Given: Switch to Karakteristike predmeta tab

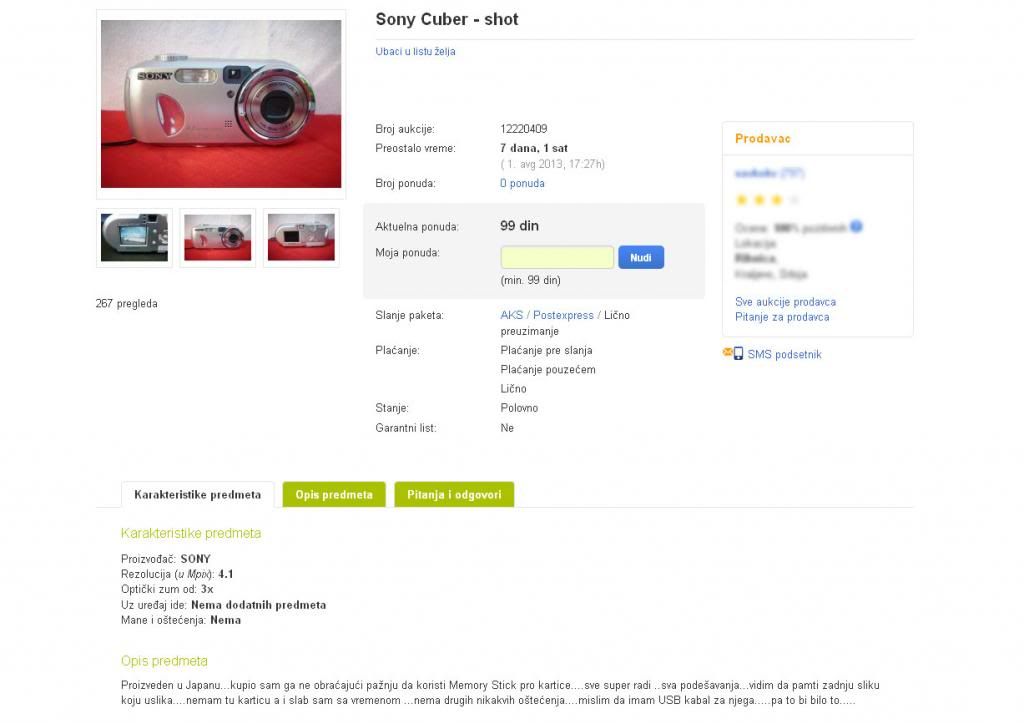Looking at the screenshot, I should pyautogui.click(x=197, y=494).
